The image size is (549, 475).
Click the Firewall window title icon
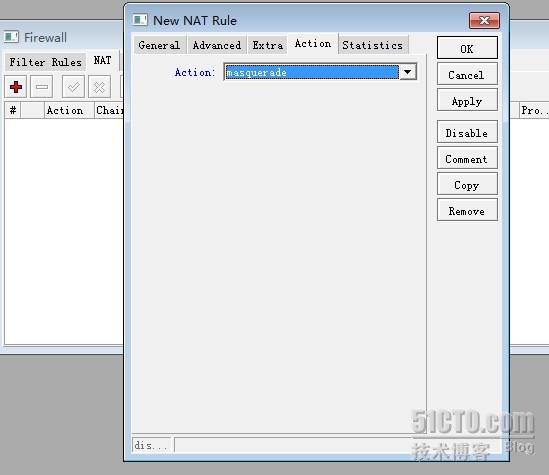[x=11, y=37]
